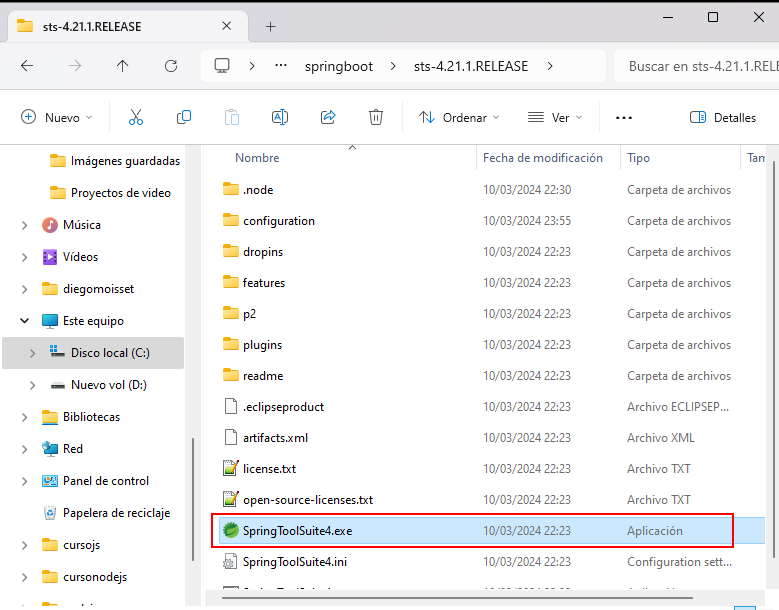Image resolution: width=779 pixels, height=610 pixels.
Task: Expand the Vídeos tree node
Action: [24, 257]
